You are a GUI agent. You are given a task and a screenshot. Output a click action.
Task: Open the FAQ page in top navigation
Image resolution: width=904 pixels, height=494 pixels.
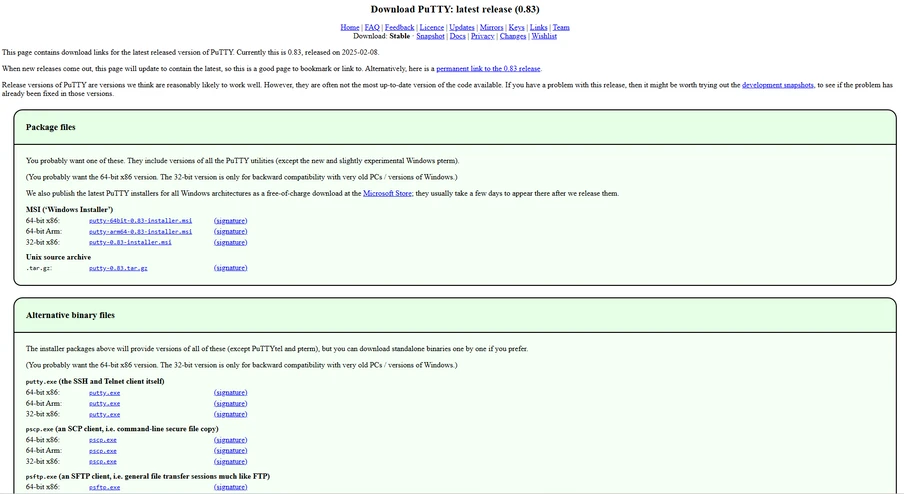[372, 27]
